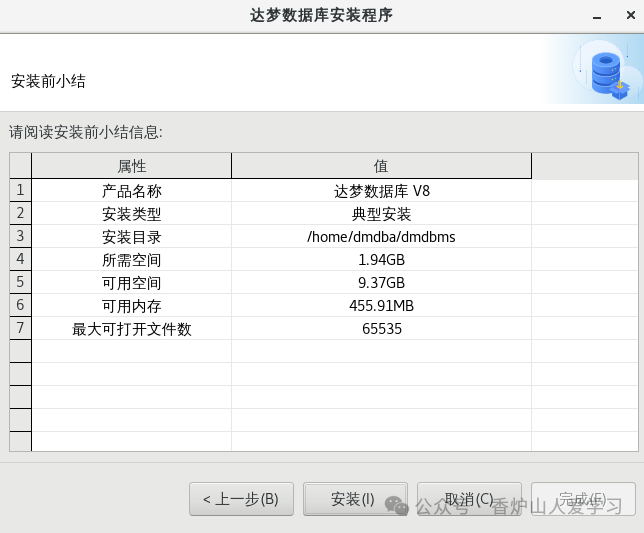Click row header number 4

click(x=20, y=259)
